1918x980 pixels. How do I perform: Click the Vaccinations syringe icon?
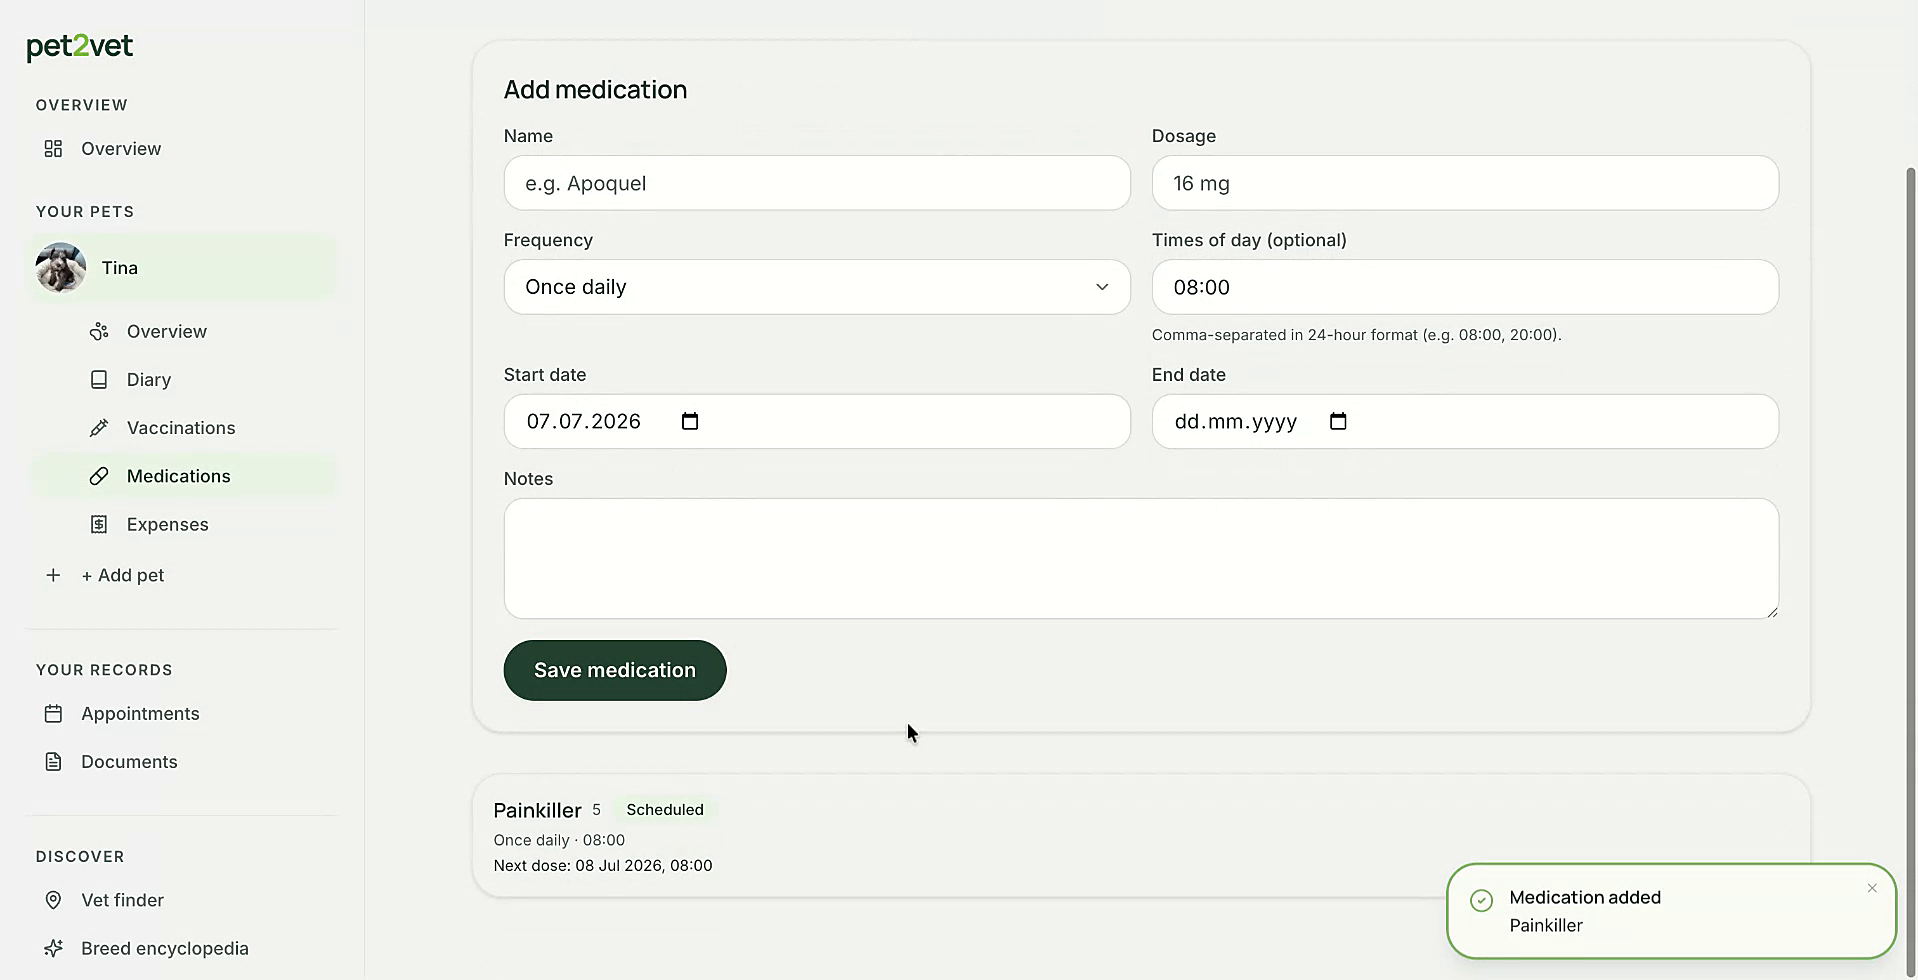tap(99, 428)
